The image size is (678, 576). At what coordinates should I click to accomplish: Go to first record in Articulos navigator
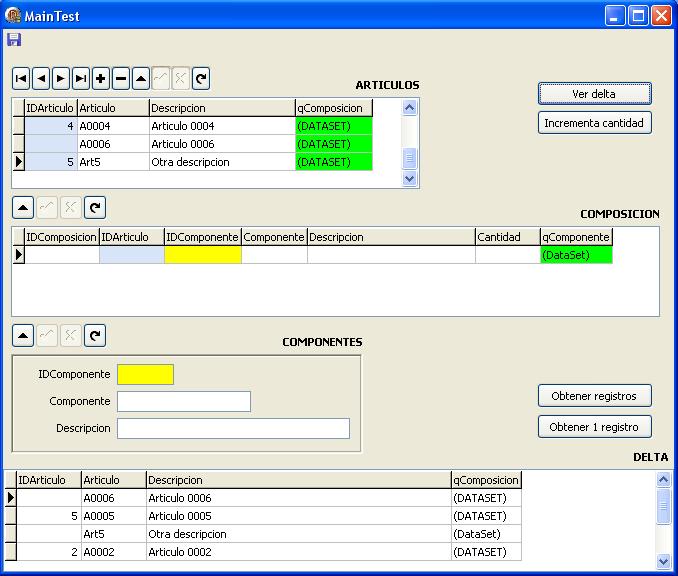(x=21, y=78)
